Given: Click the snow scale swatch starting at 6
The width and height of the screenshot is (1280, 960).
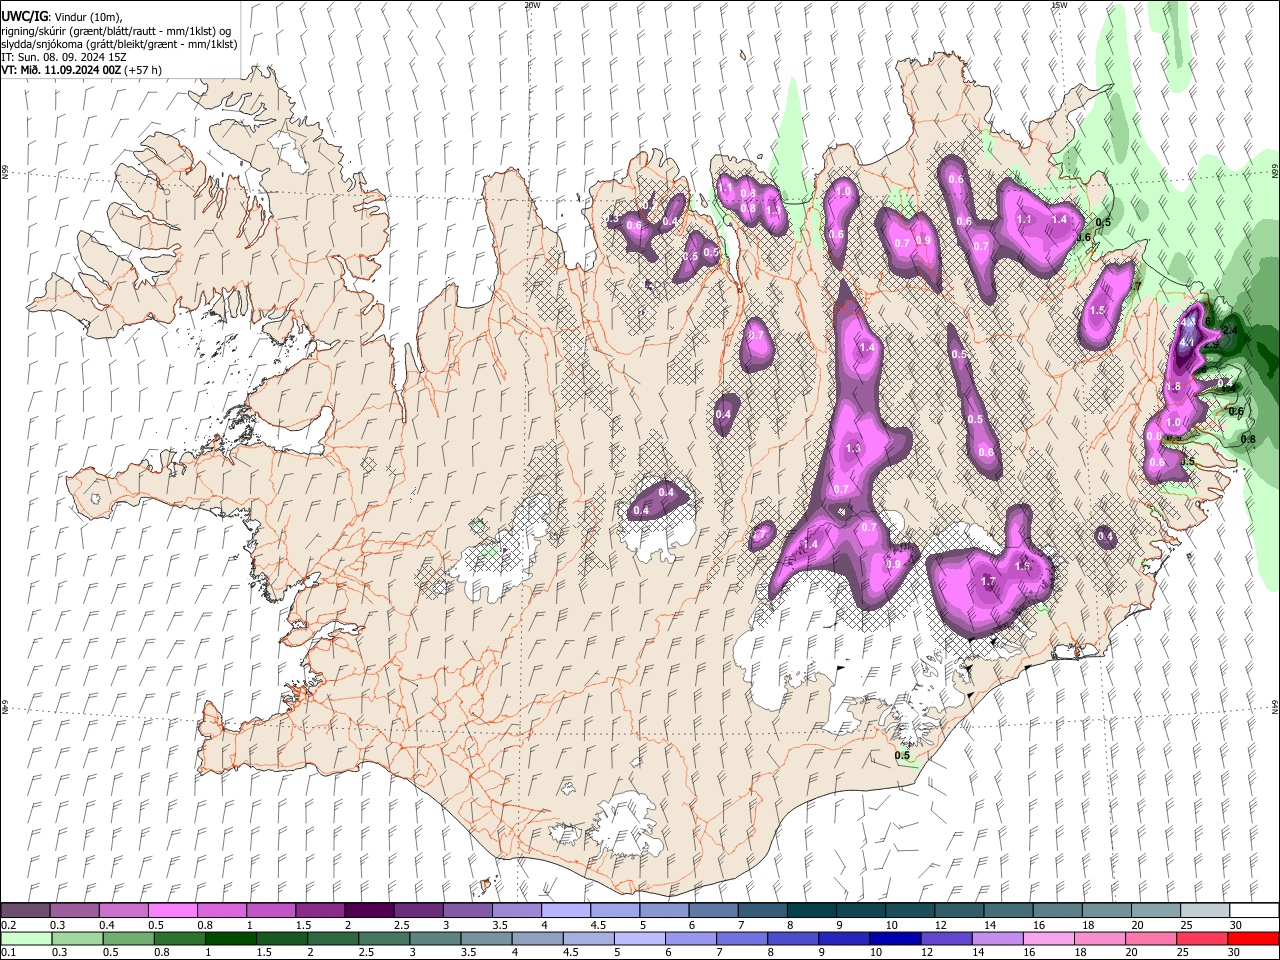Looking at the screenshot, I should coord(713,911).
